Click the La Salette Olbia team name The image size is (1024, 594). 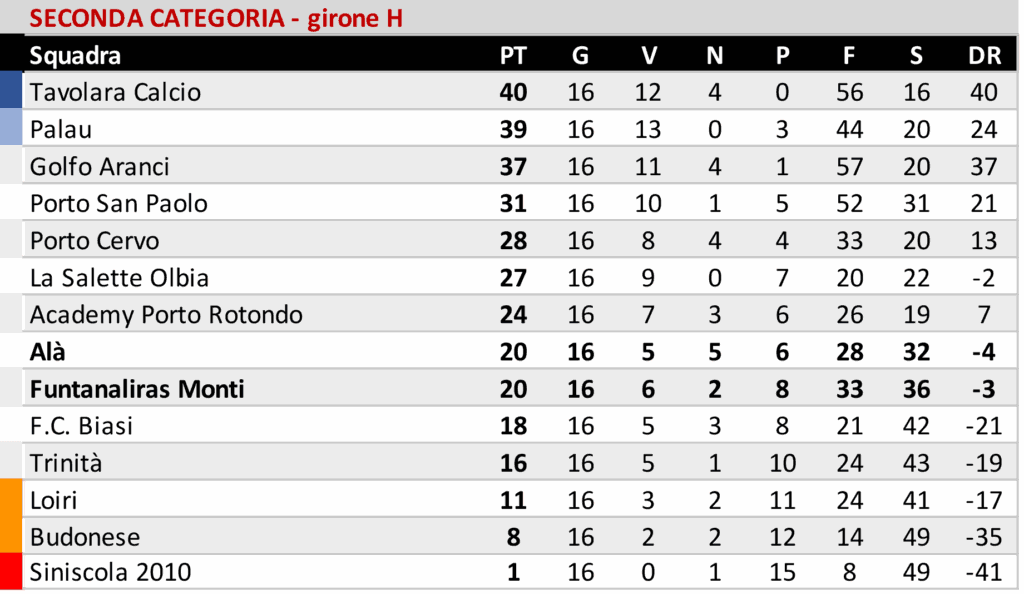119,277
